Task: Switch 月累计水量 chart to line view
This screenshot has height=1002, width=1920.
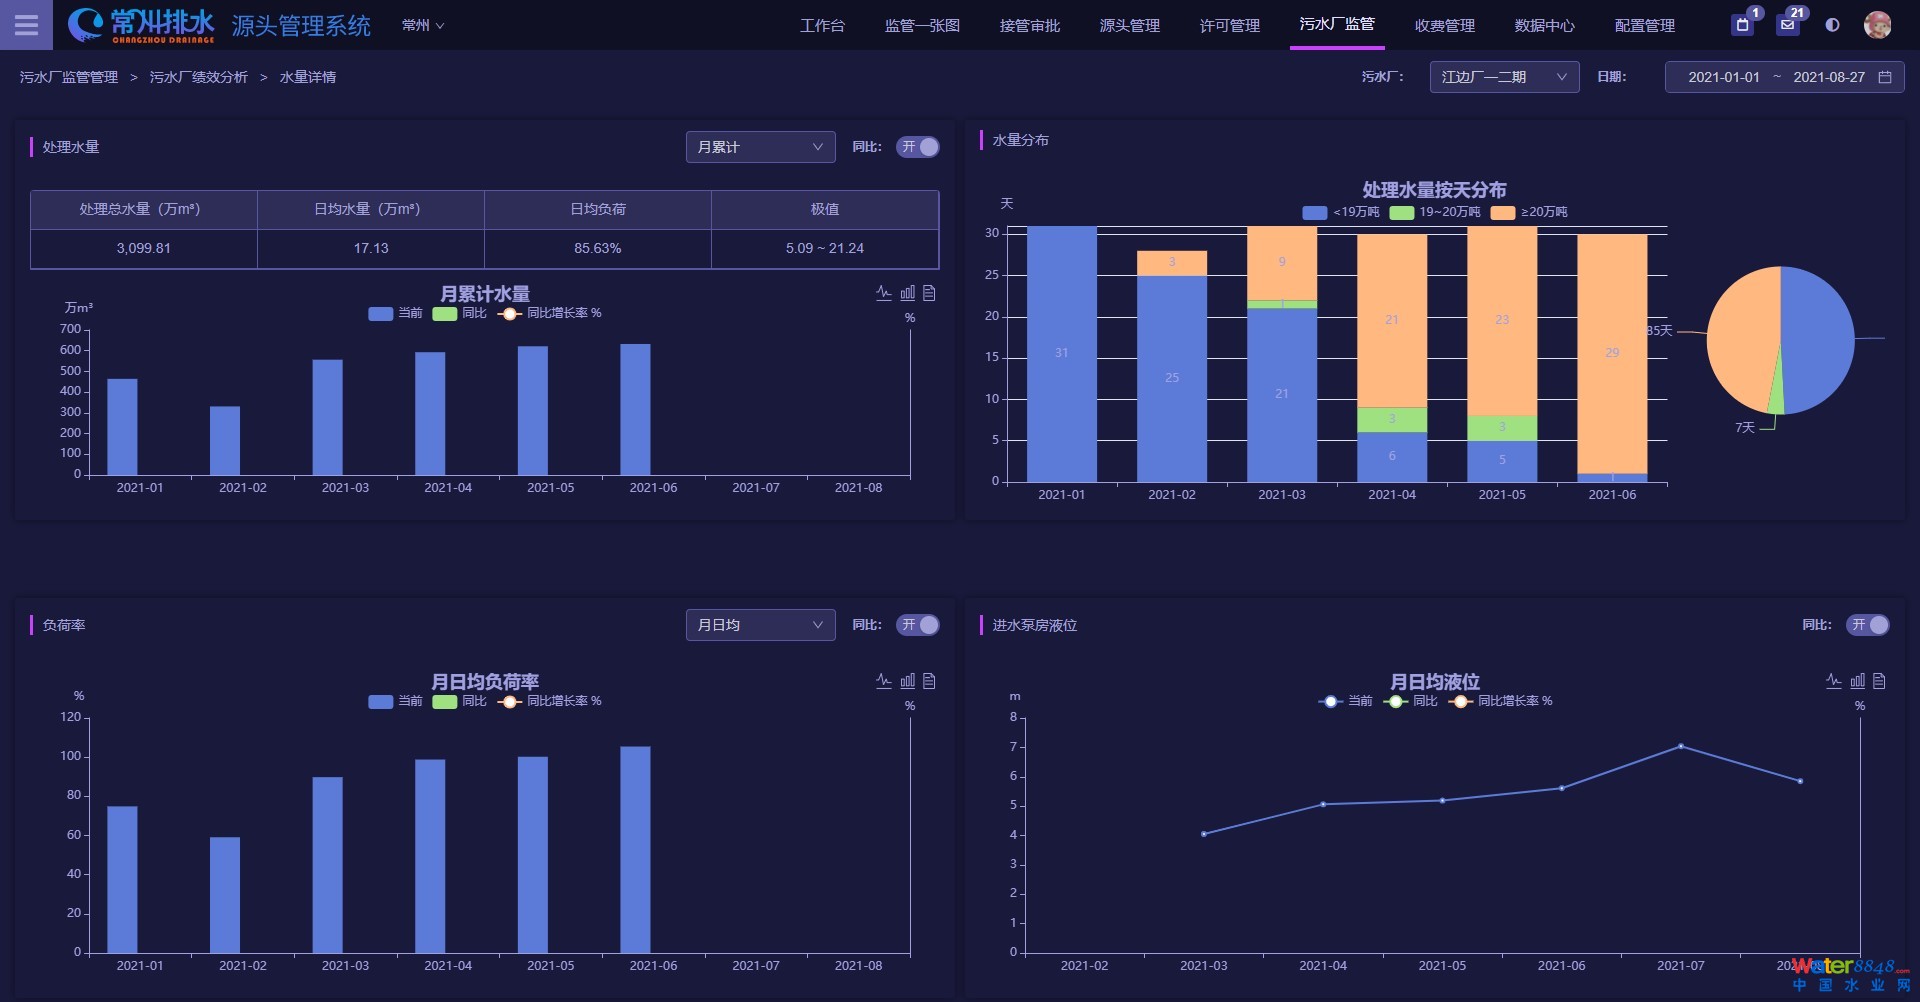Action: point(884,293)
